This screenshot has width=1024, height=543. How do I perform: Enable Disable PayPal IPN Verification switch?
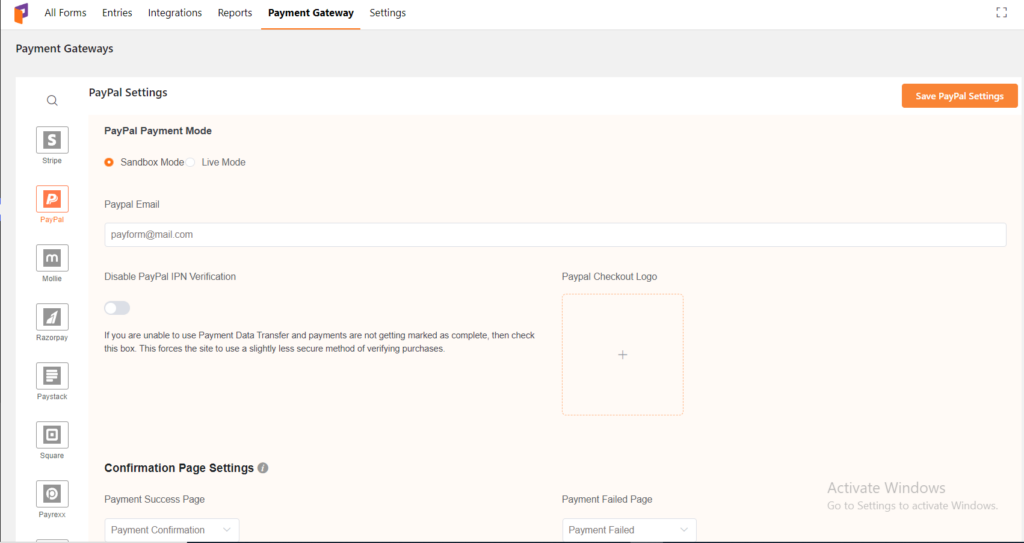(x=118, y=308)
